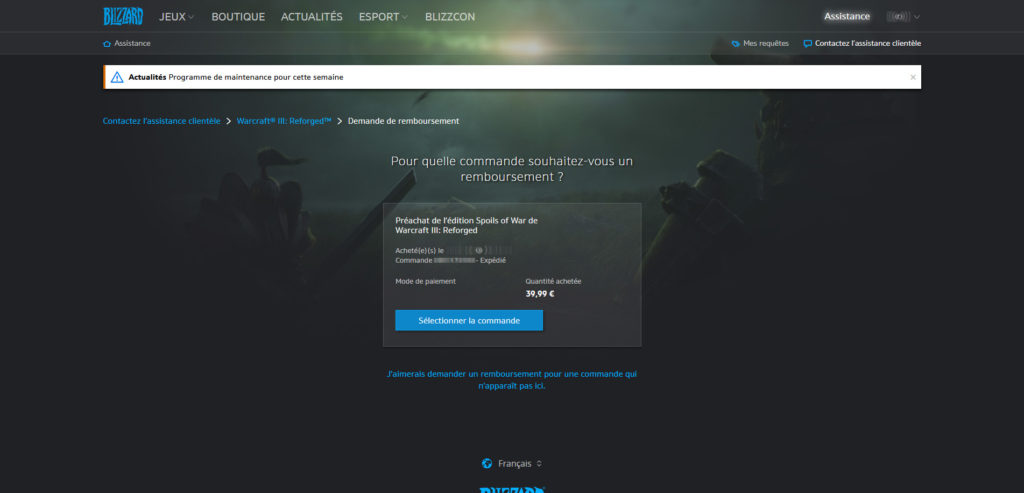Expand the JEUX dropdown menu
The height and width of the screenshot is (493, 1024).
click(x=177, y=17)
